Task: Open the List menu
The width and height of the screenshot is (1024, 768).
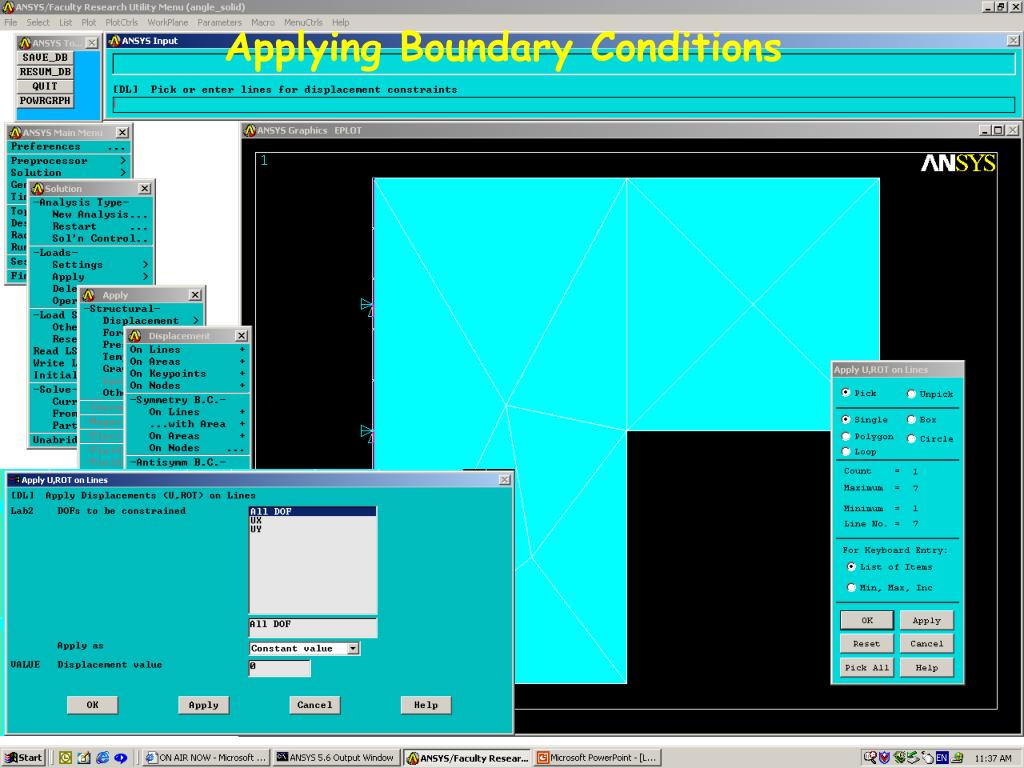Action: click(65, 22)
